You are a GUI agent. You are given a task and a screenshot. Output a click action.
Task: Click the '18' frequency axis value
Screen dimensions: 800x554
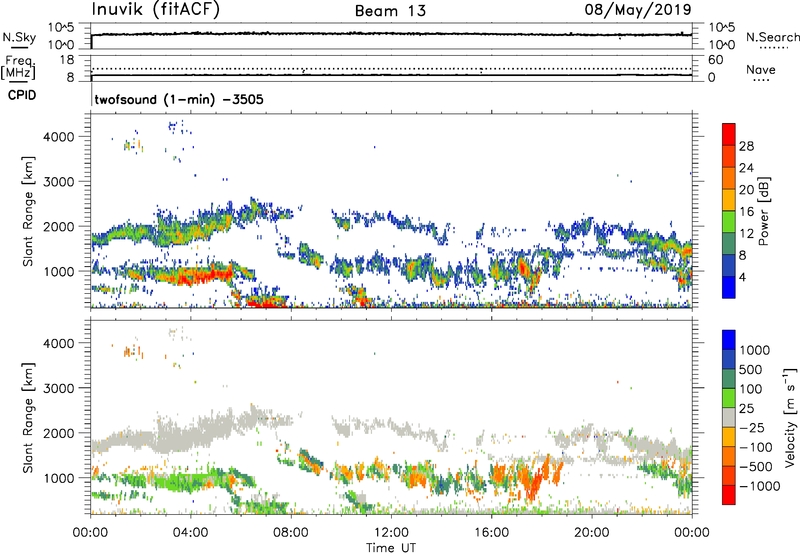tap(67, 60)
